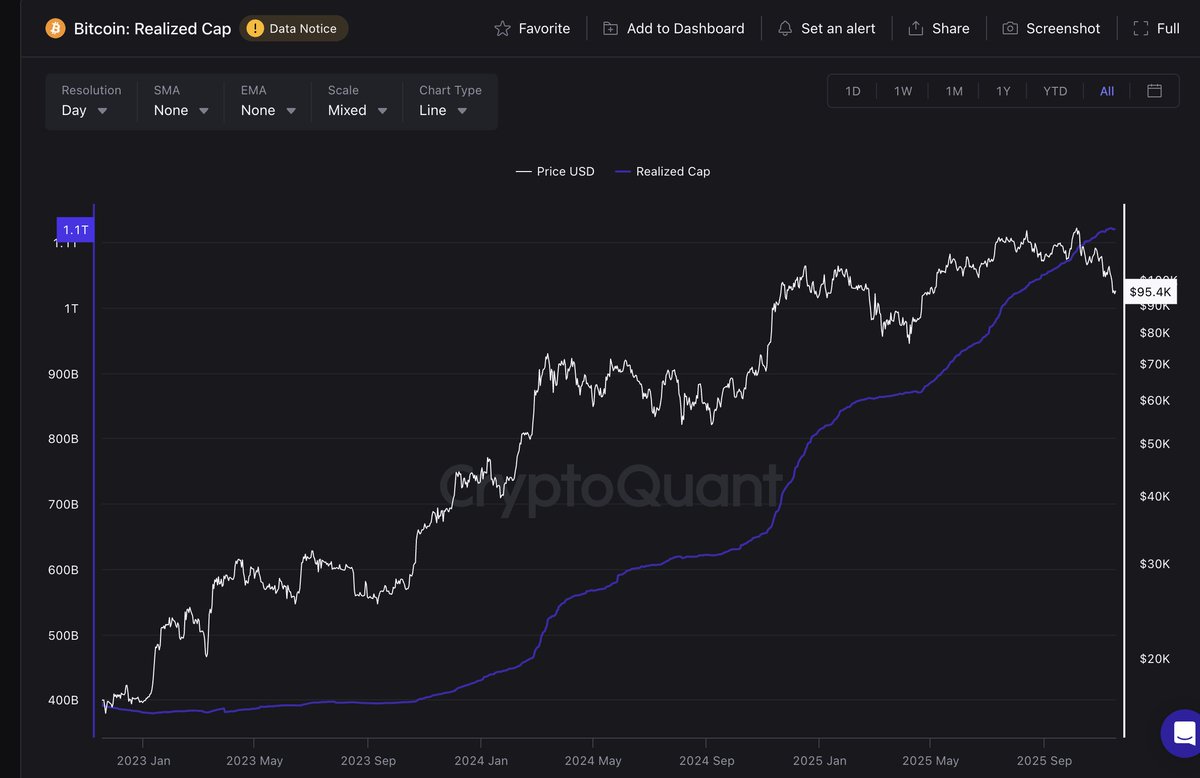Click the Set an alert bell icon

point(785,28)
